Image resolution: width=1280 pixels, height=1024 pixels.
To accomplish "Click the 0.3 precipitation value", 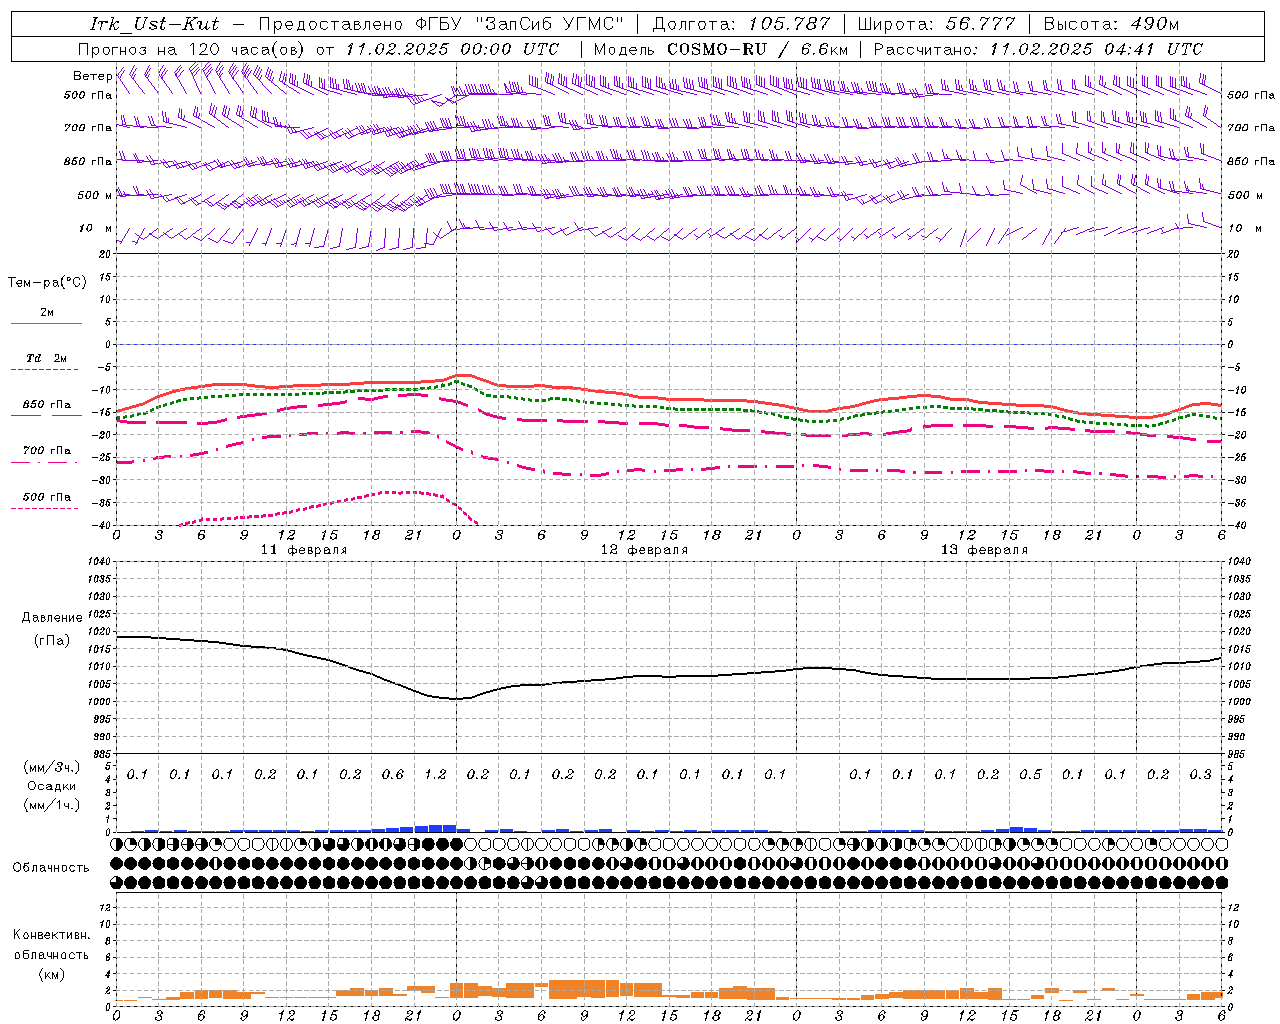I will 1200,775.
